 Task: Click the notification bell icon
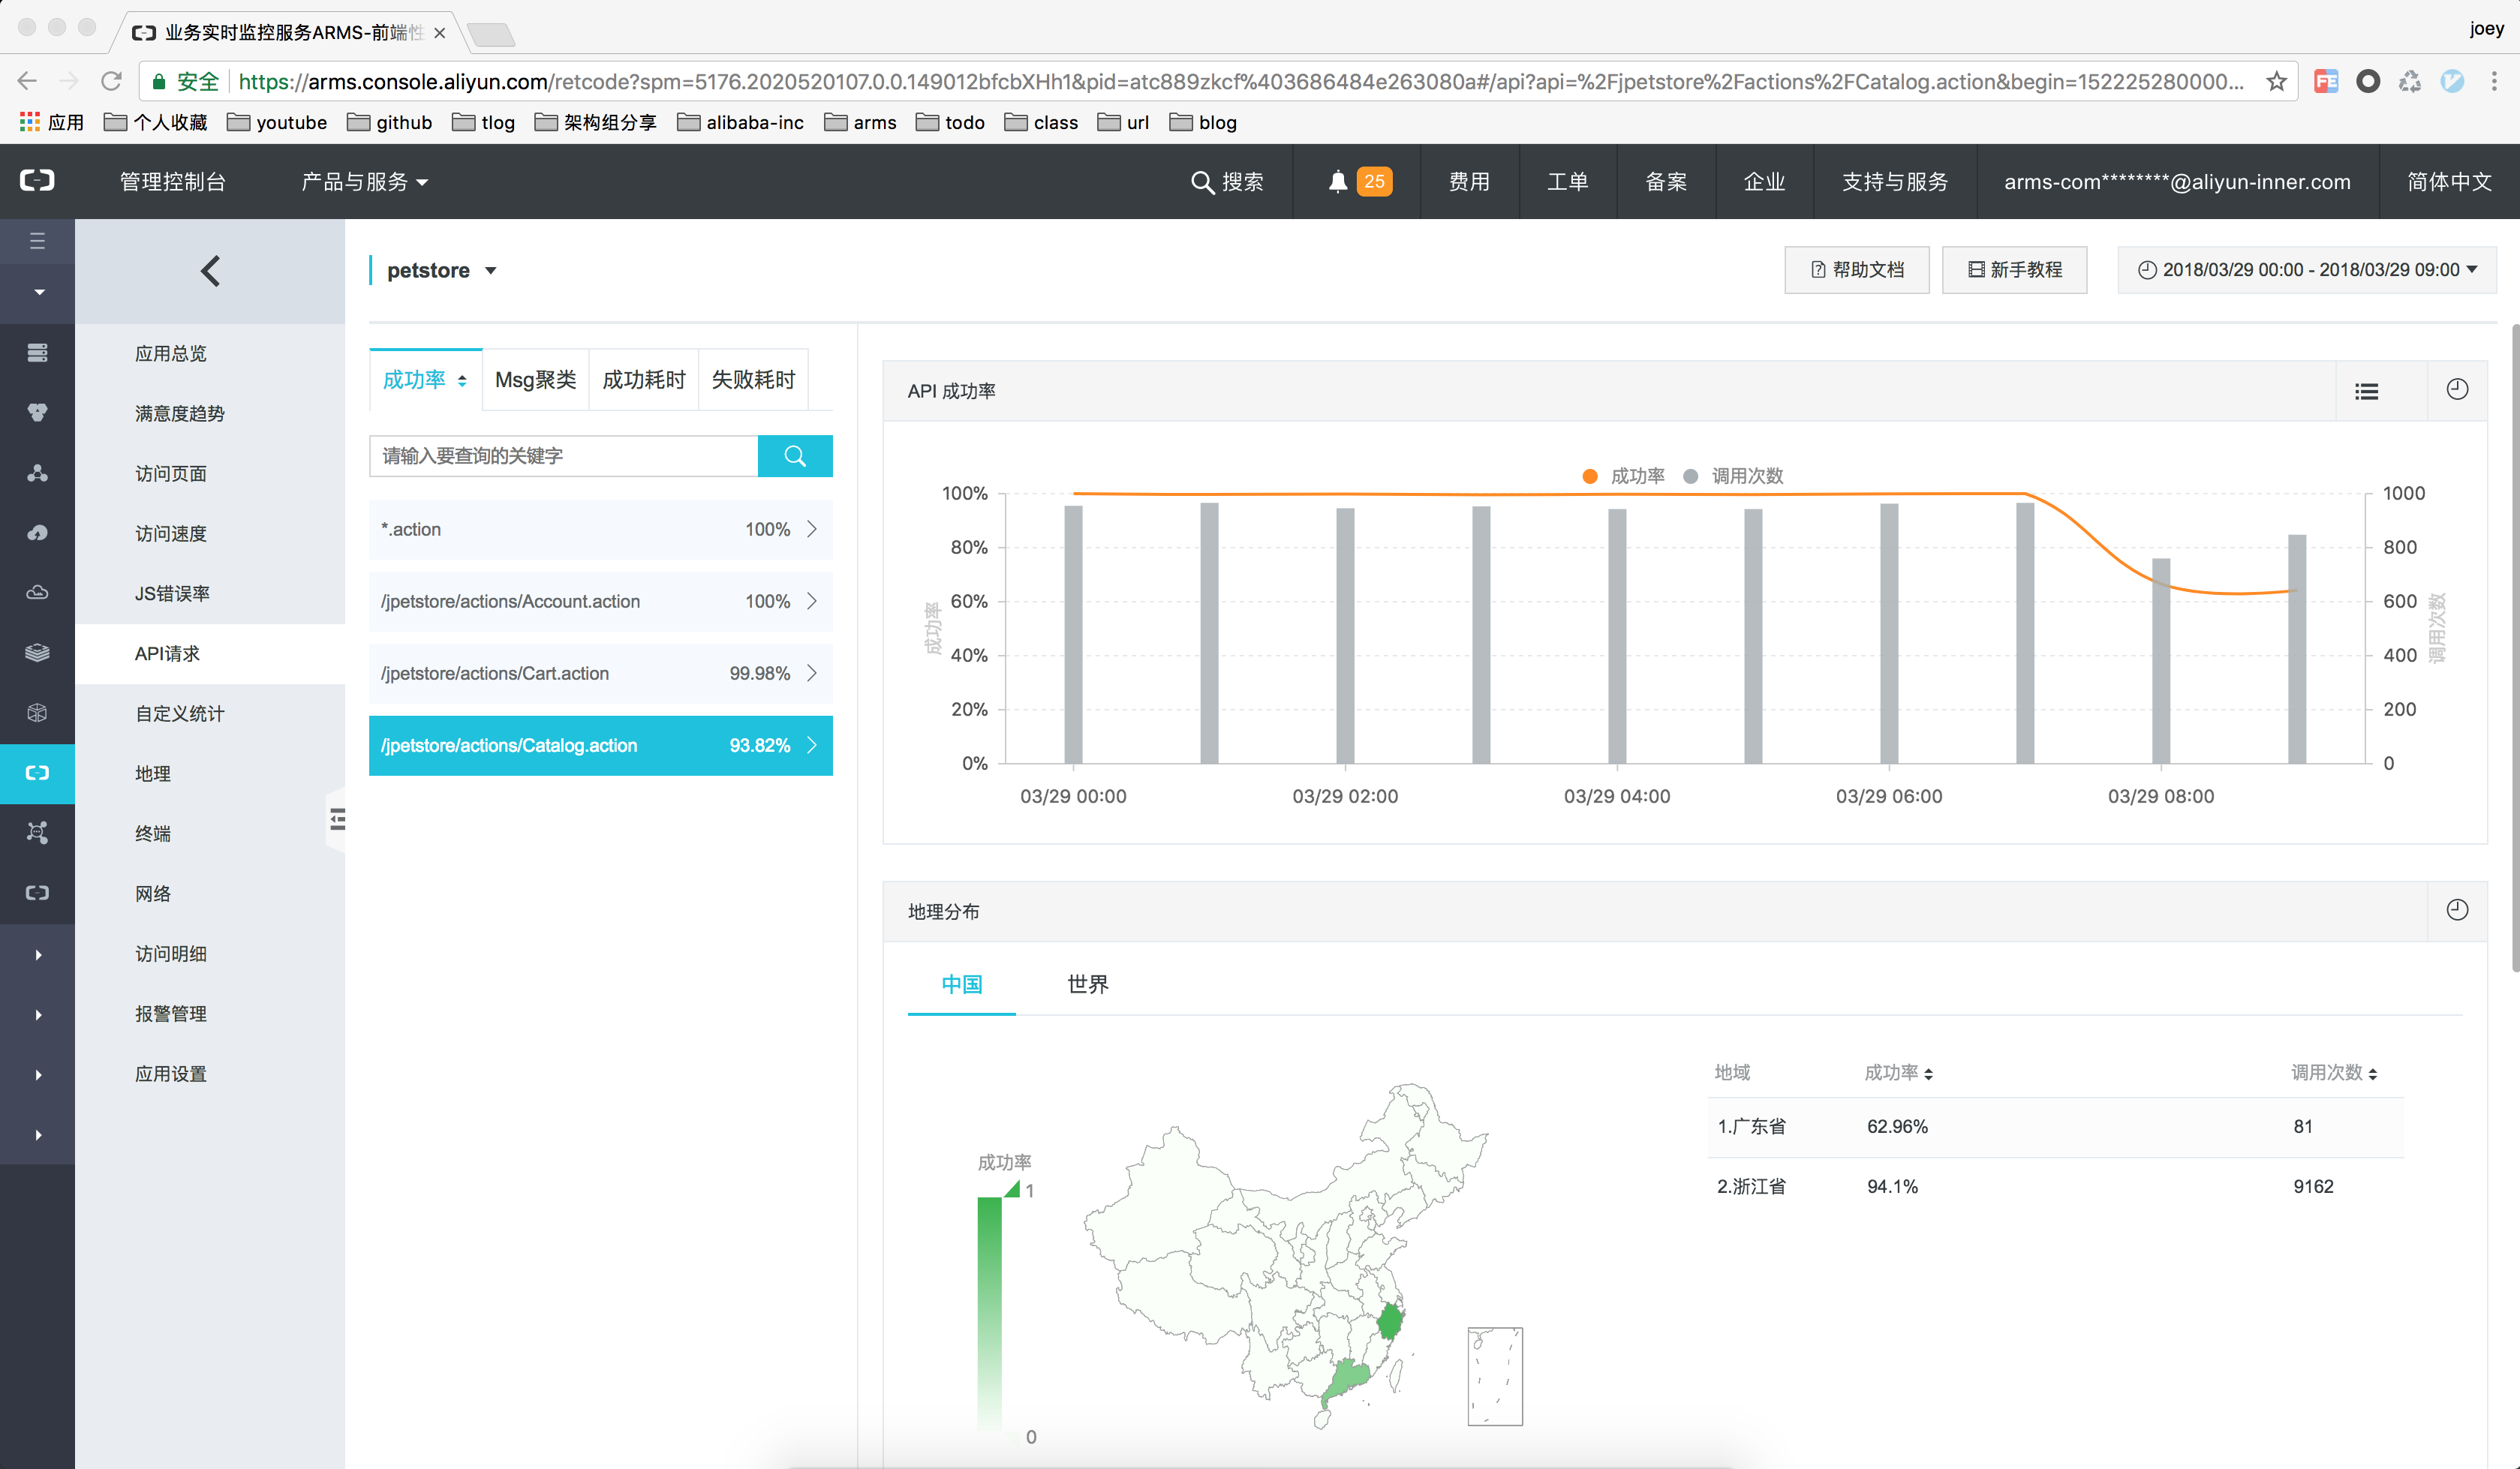pos(1337,181)
